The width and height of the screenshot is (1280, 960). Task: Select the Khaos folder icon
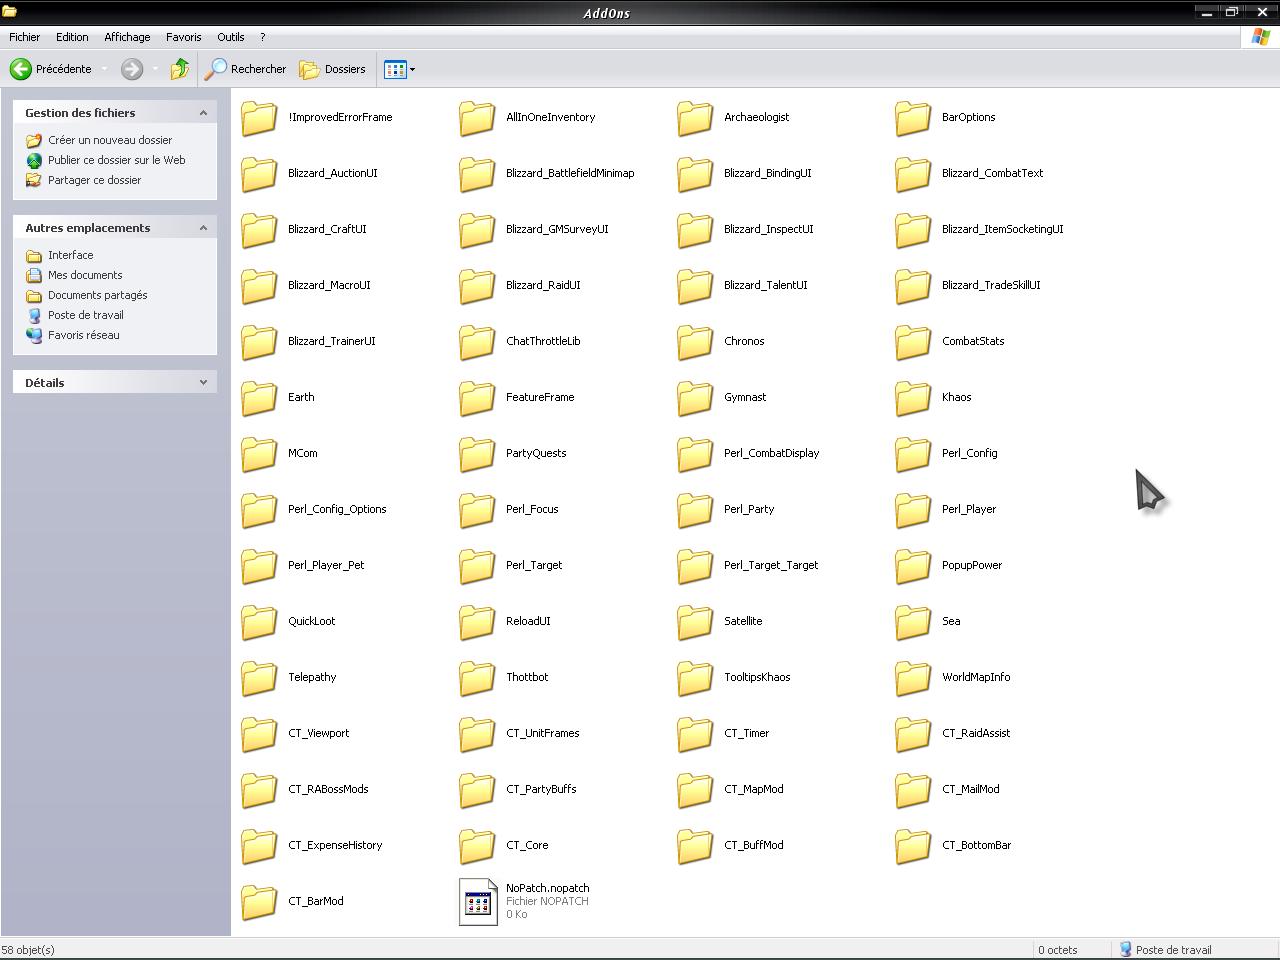tap(913, 397)
